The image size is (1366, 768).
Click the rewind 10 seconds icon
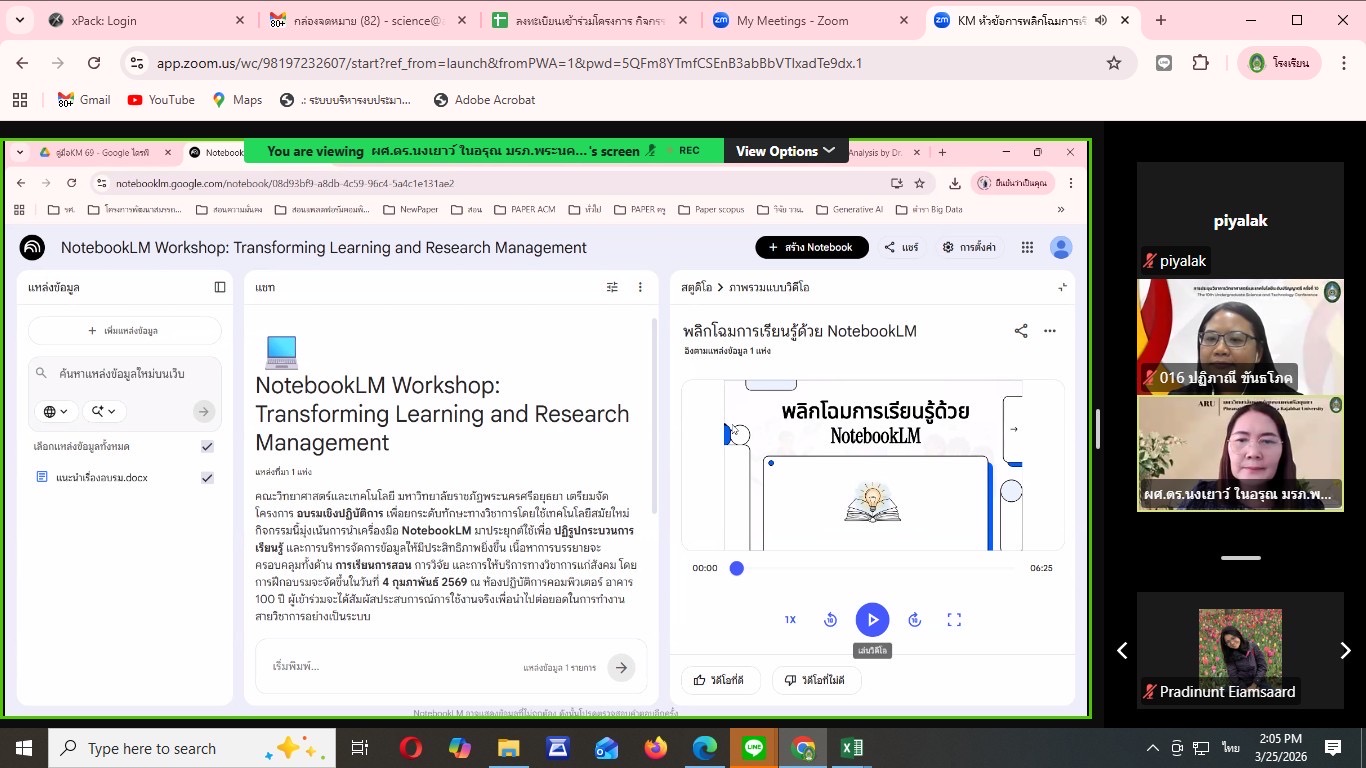[830, 620]
